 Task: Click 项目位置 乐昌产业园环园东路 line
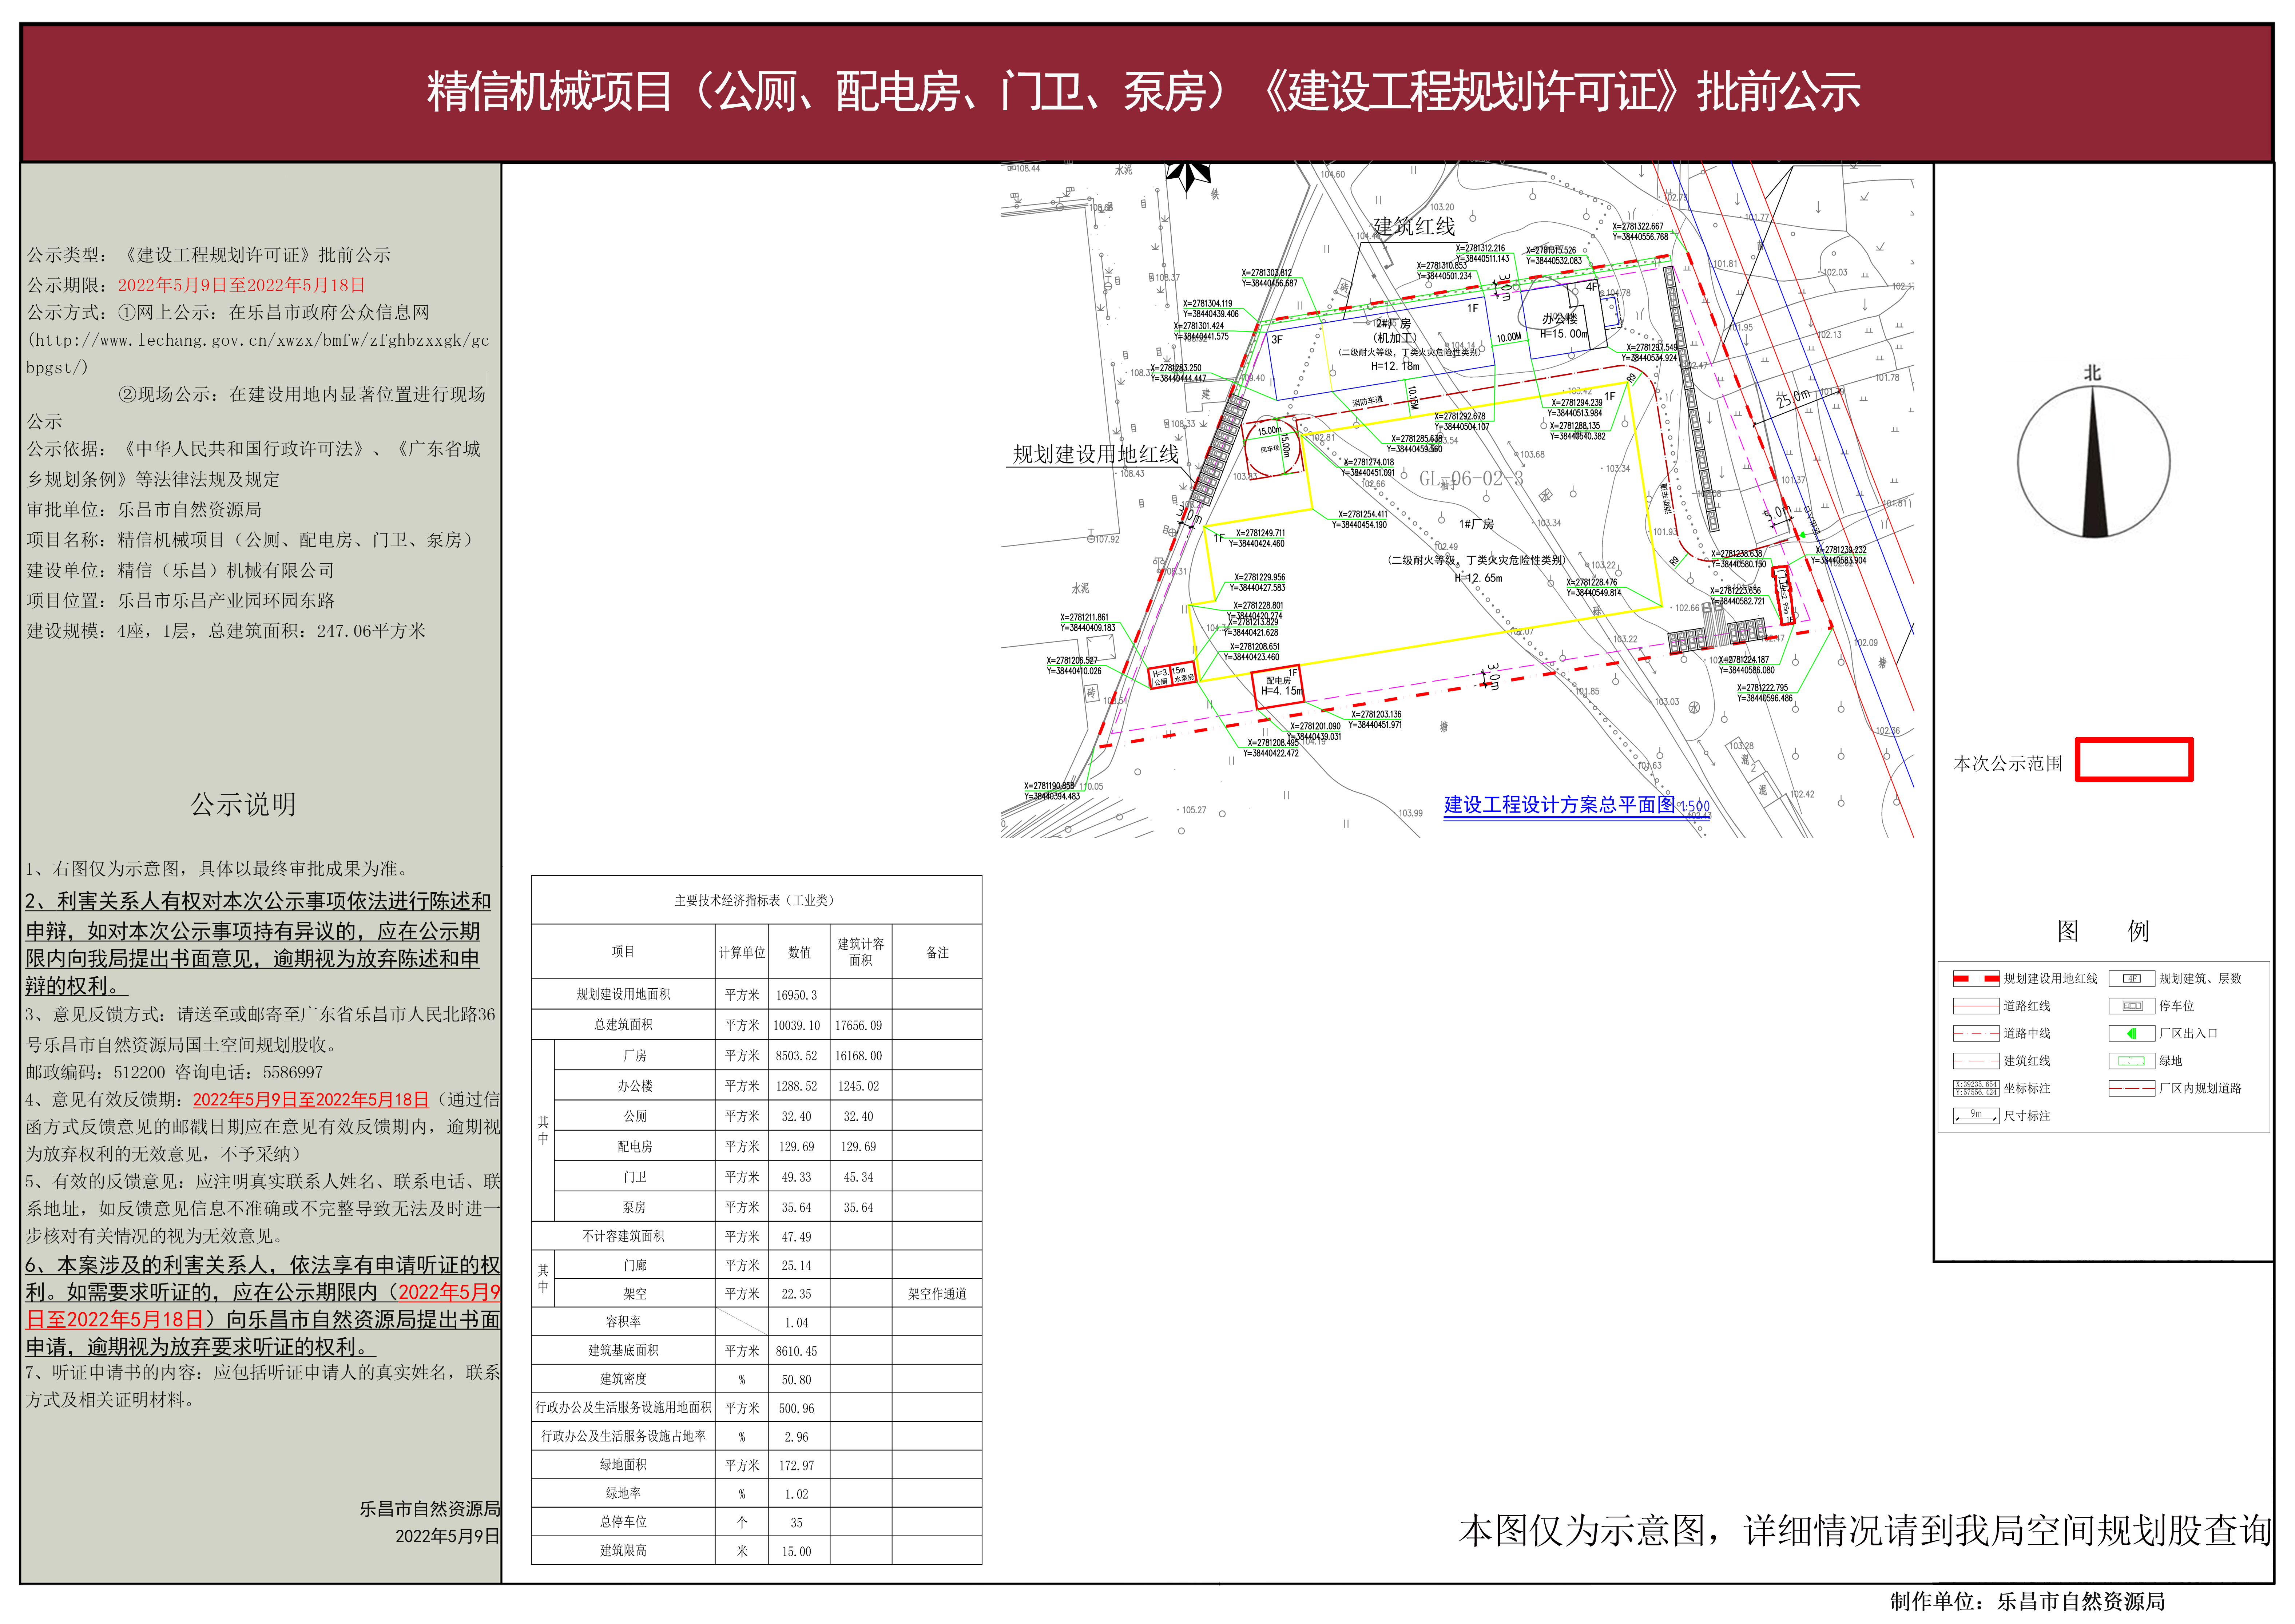point(180,601)
